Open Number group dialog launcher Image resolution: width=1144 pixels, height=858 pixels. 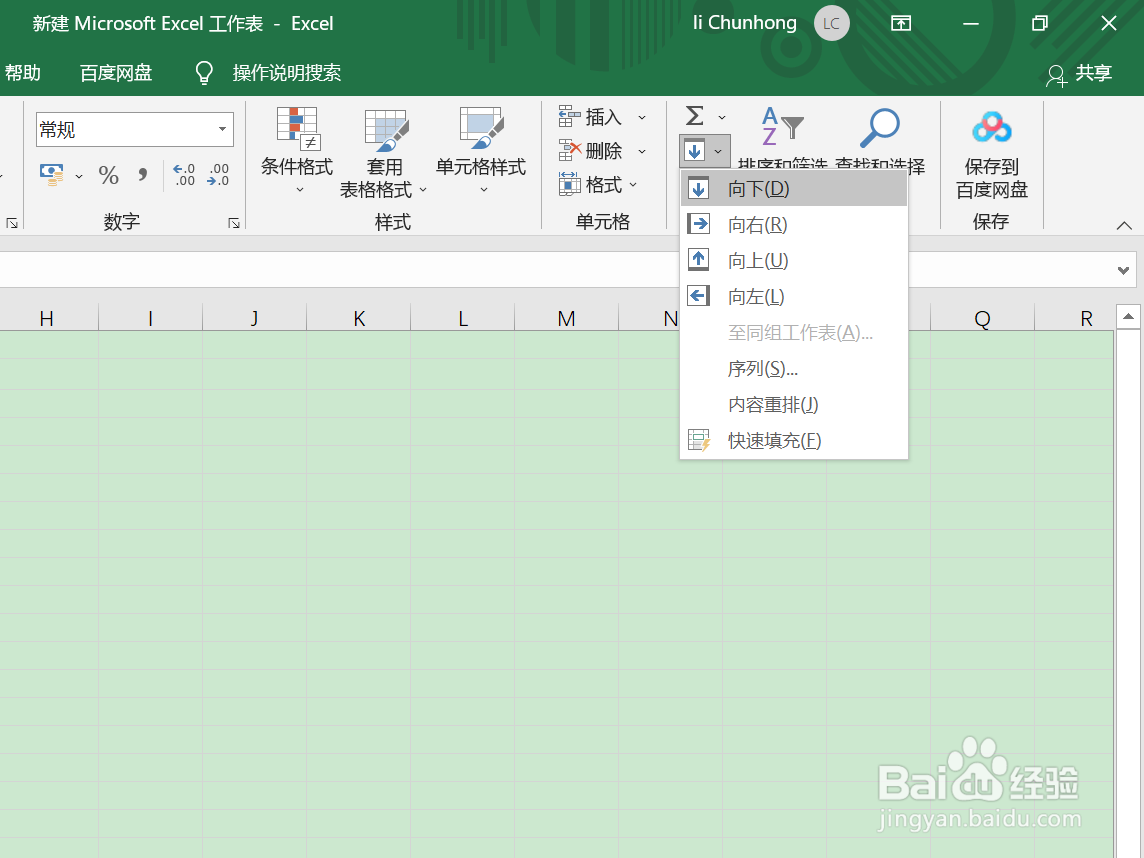point(233,223)
